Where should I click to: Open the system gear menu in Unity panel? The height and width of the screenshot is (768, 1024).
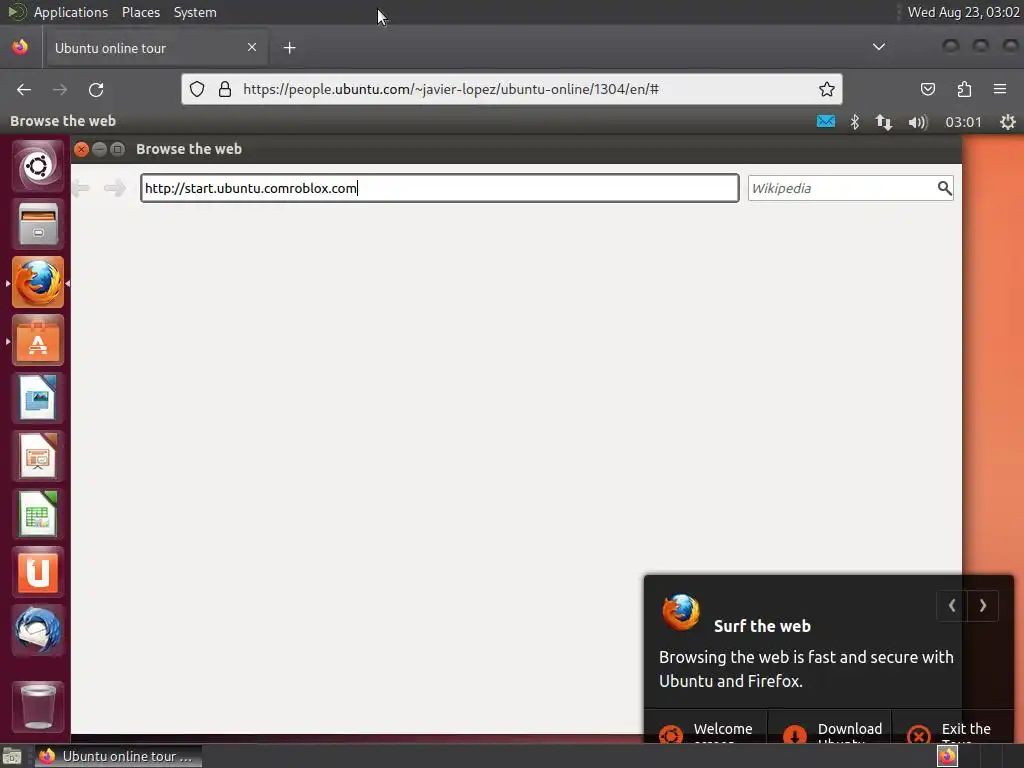pos(1008,121)
